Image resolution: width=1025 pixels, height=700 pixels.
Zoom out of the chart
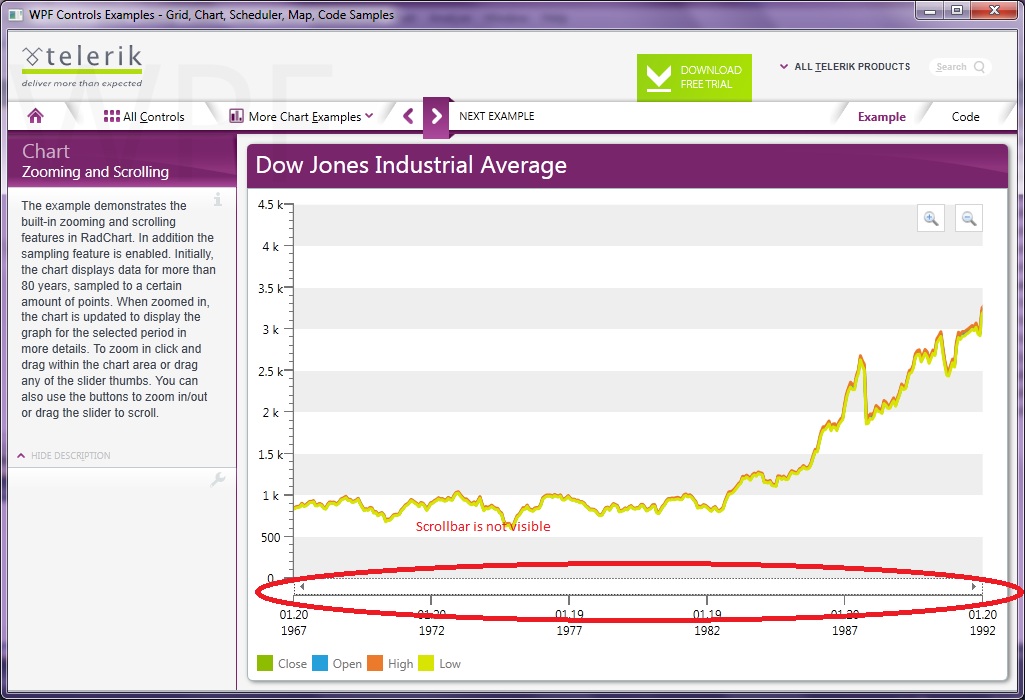tap(969, 218)
